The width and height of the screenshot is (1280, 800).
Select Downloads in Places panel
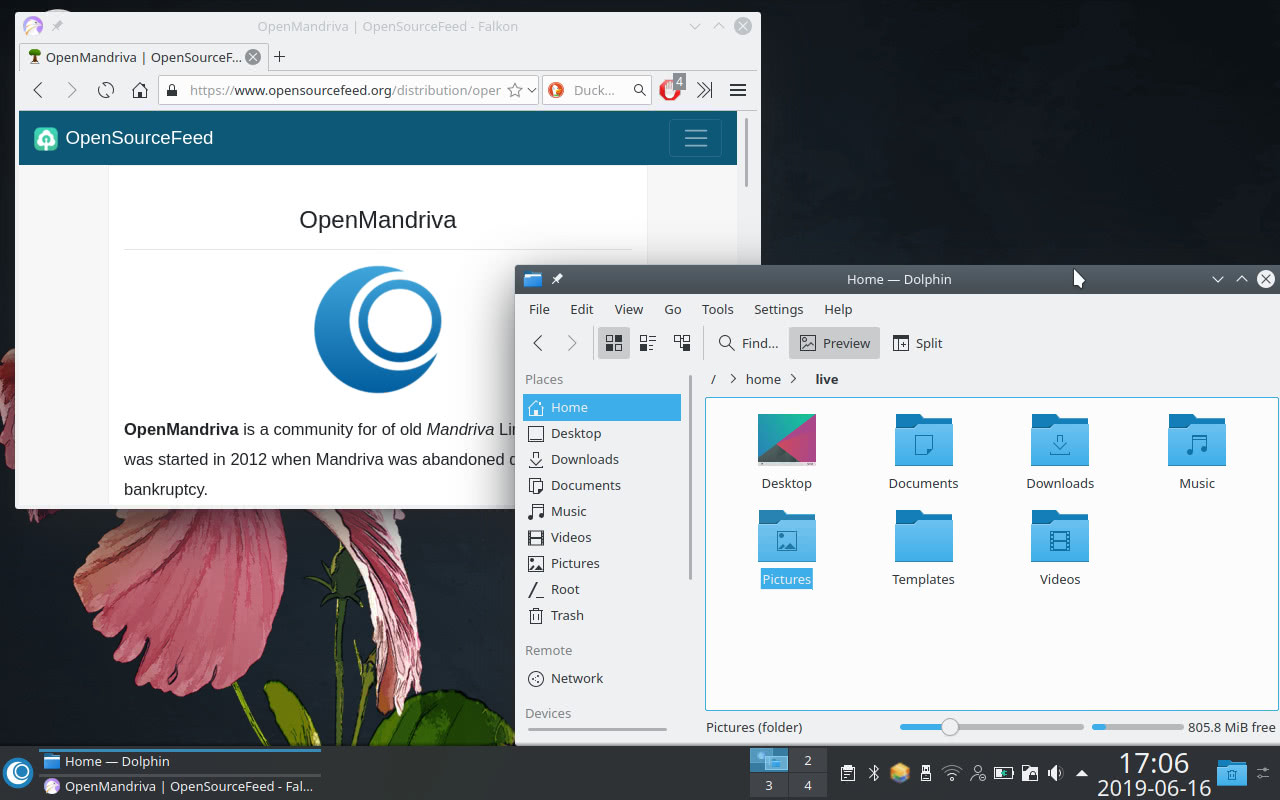pyautogui.click(x=602, y=459)
